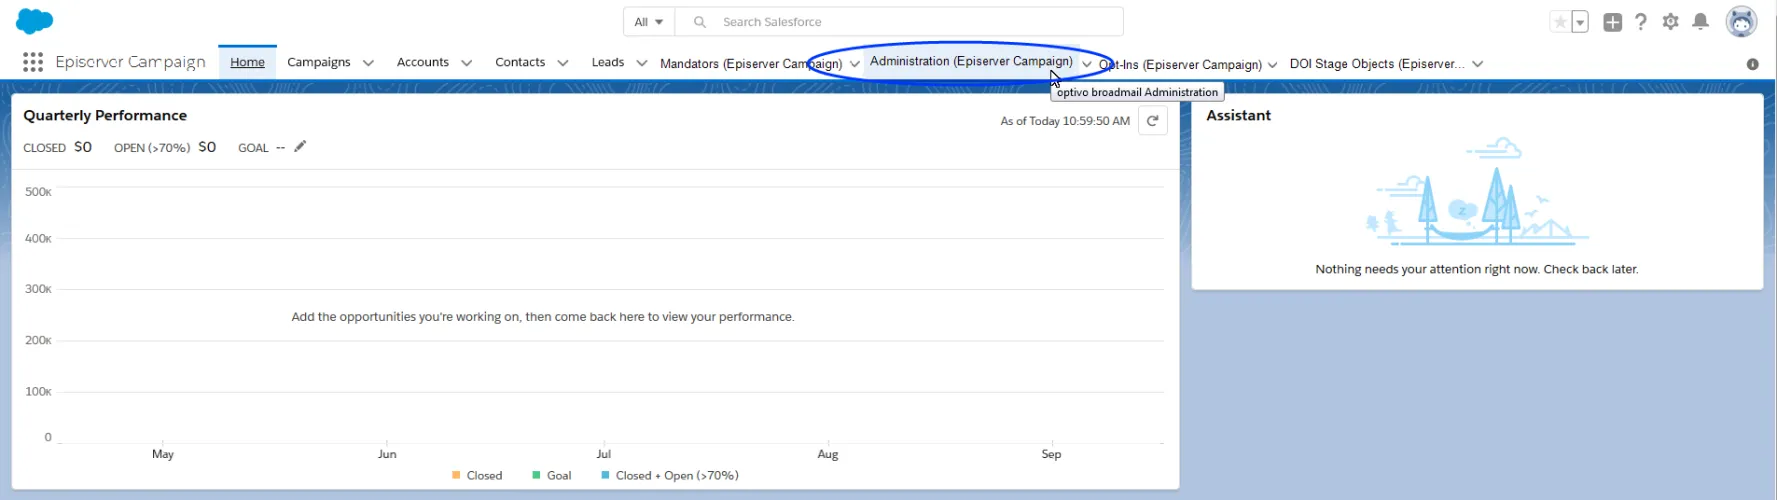Screen dimensions: 1777x500
Task: Go to the Home tab
Action: (247, 62)
